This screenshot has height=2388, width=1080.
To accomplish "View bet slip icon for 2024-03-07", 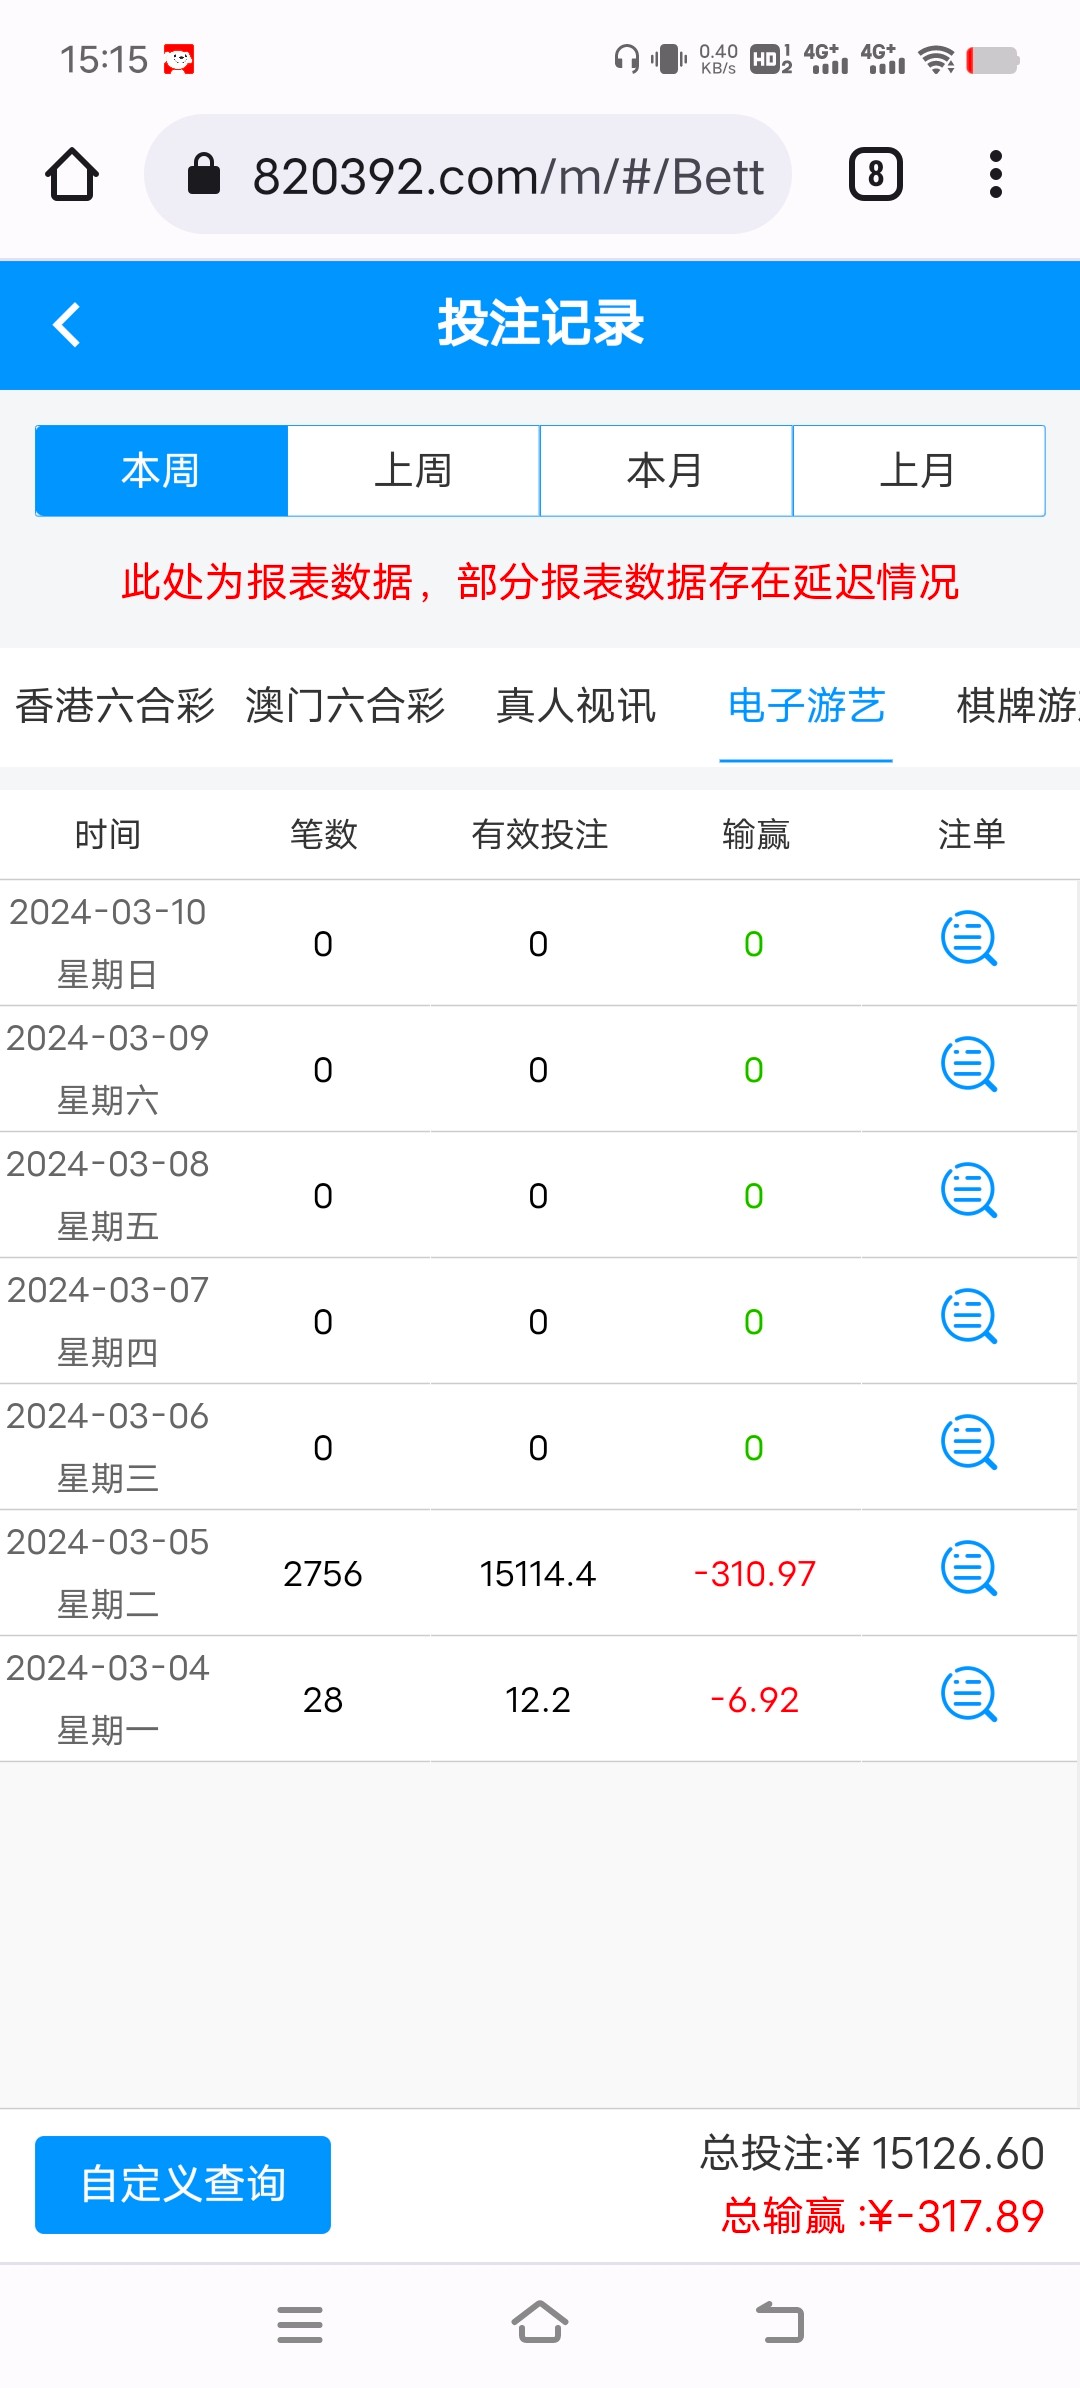I will coord(968,1317).
